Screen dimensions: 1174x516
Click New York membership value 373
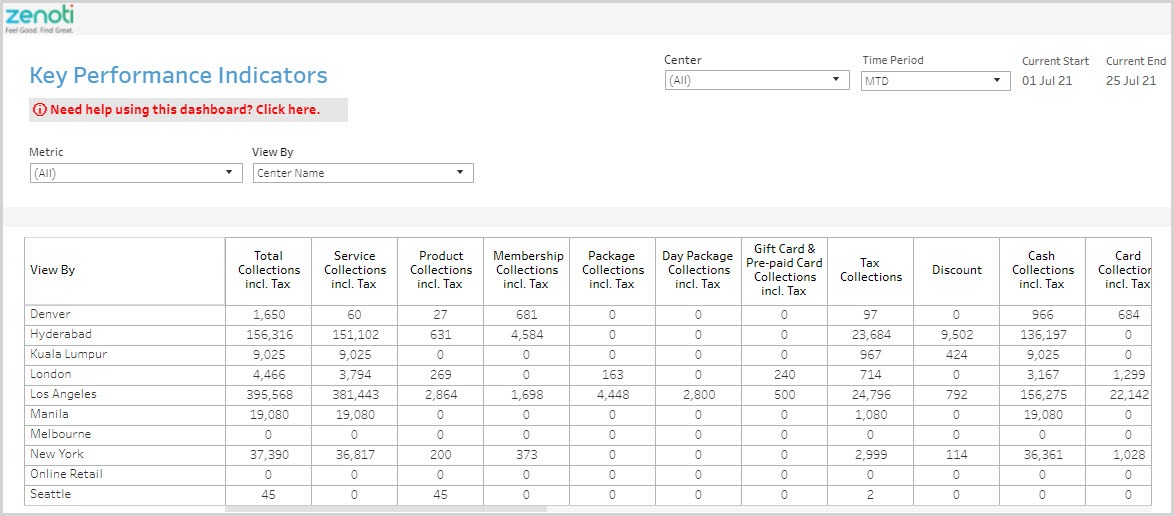coord(526,455)
